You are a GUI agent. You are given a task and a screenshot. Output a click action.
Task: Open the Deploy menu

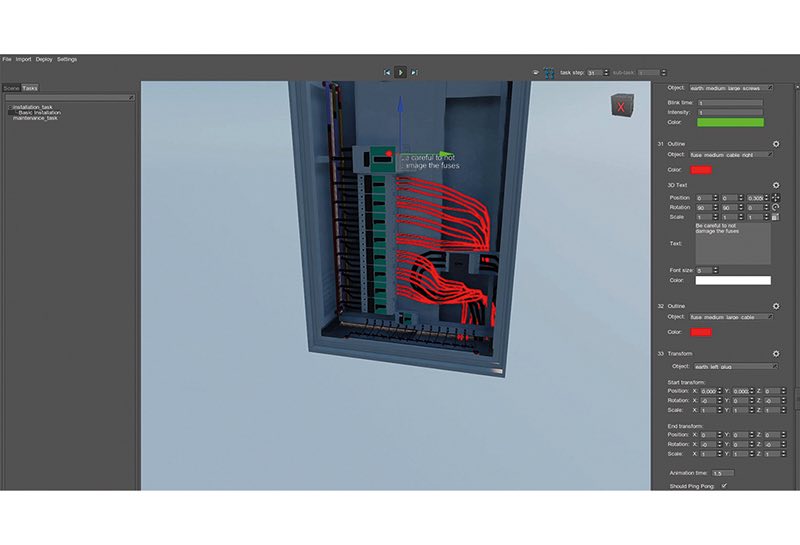tap(44, 59)
